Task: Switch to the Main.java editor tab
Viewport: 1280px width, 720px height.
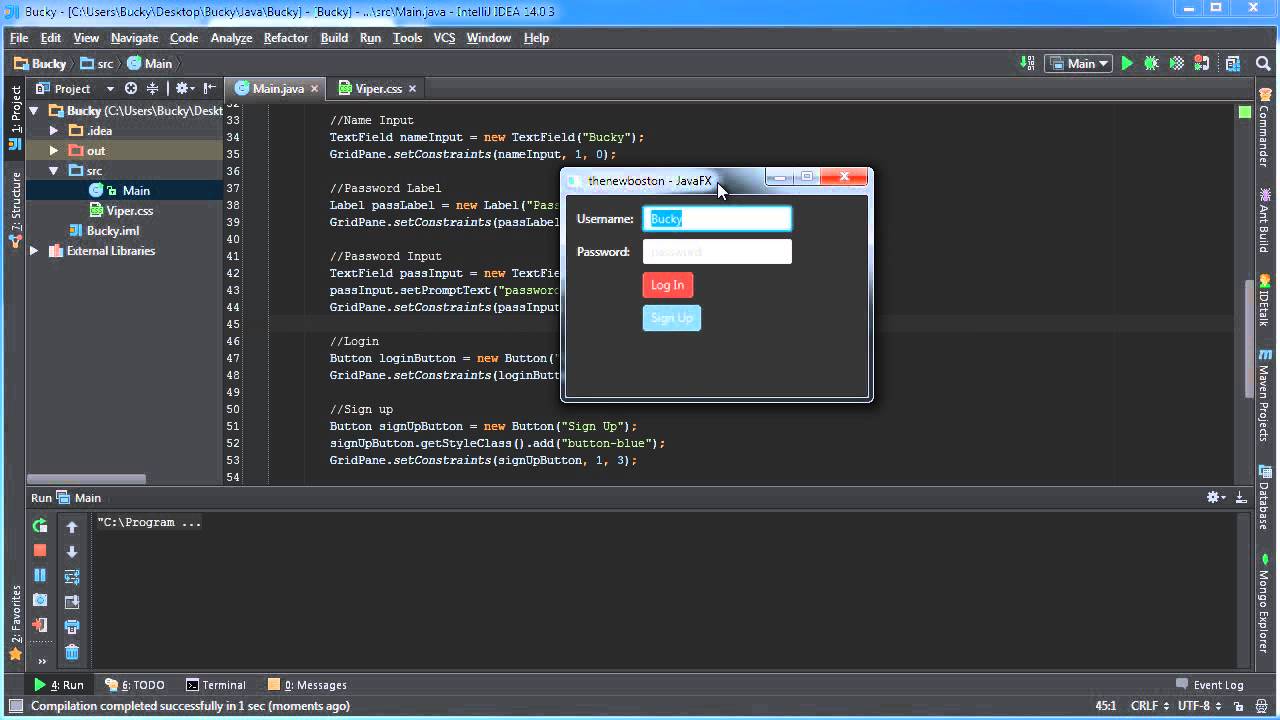Action: (x=278, y=88)
